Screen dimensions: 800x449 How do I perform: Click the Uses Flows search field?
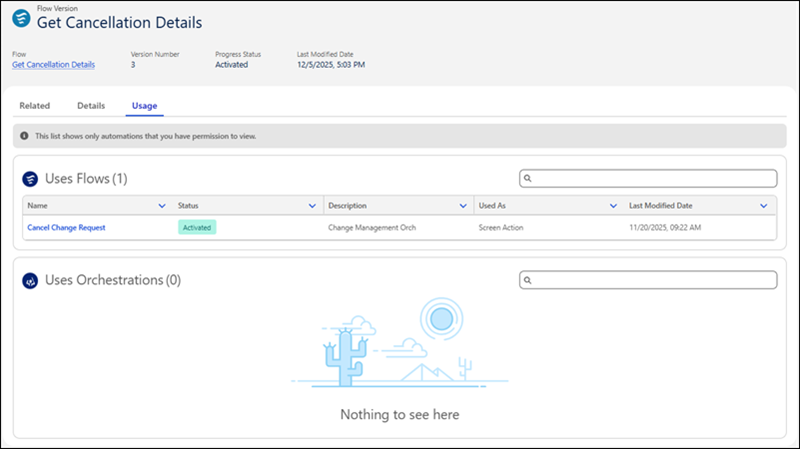648,179
